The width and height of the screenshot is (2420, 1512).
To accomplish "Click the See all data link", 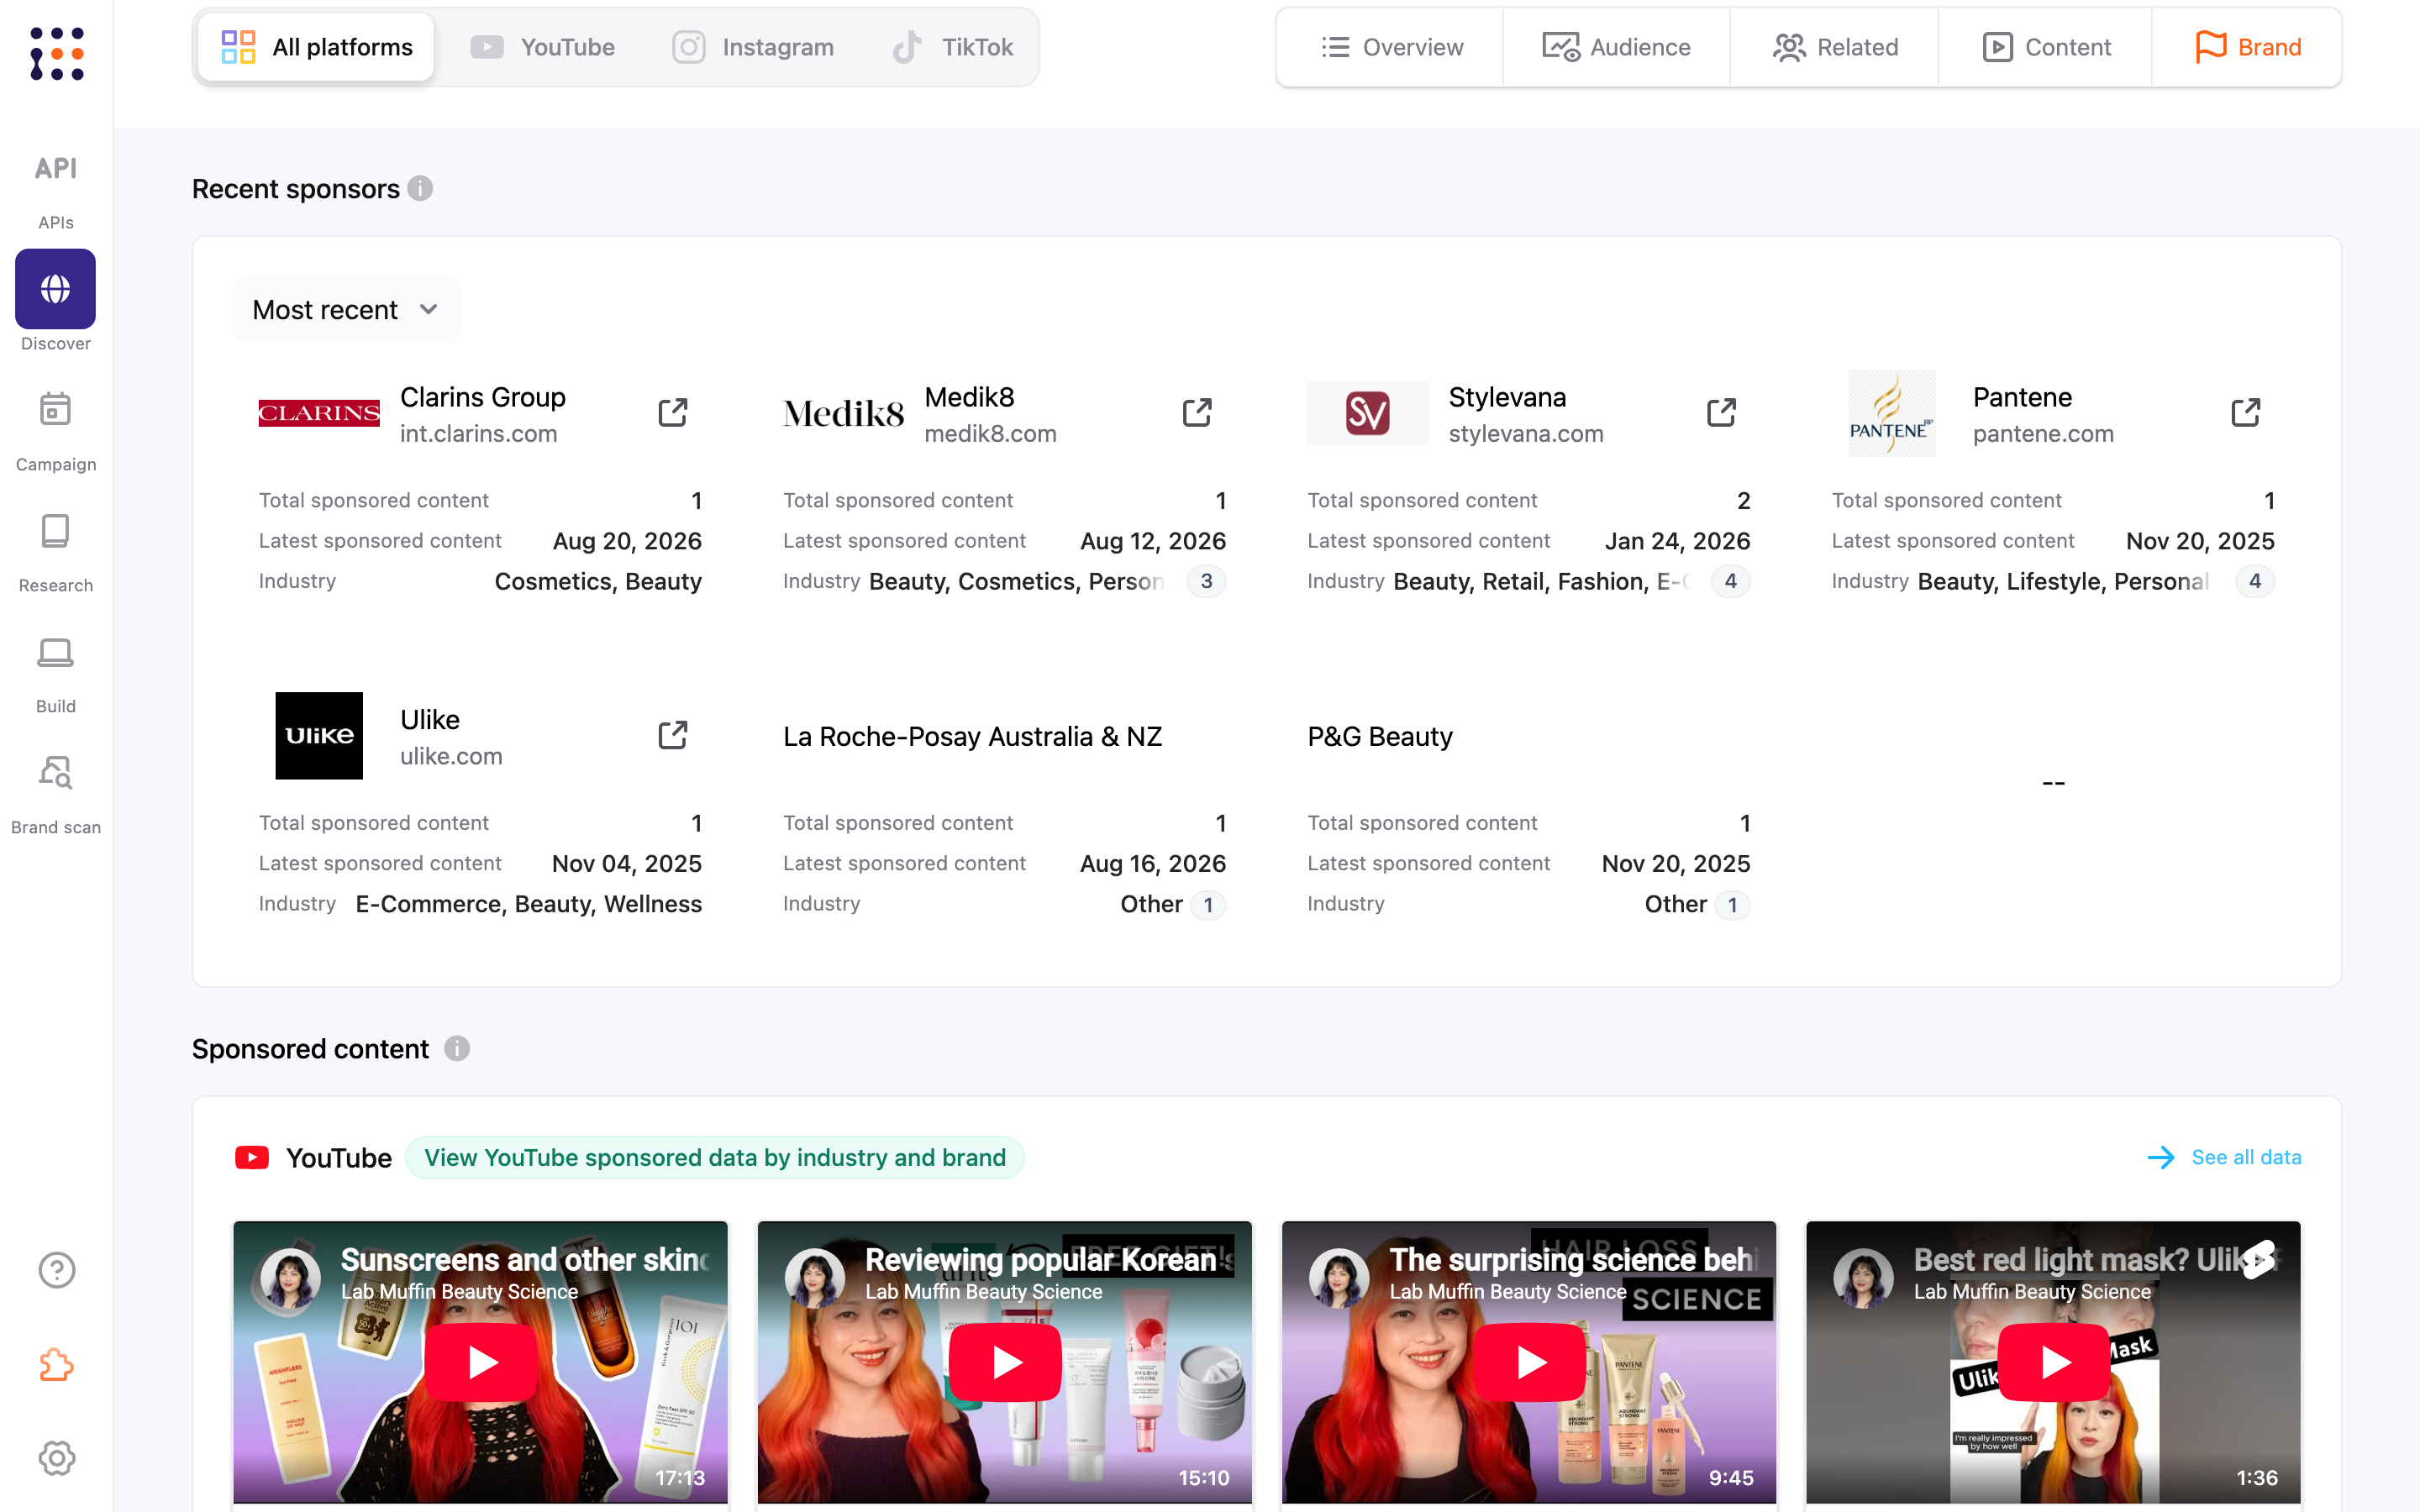I will pos(2224,1157).
